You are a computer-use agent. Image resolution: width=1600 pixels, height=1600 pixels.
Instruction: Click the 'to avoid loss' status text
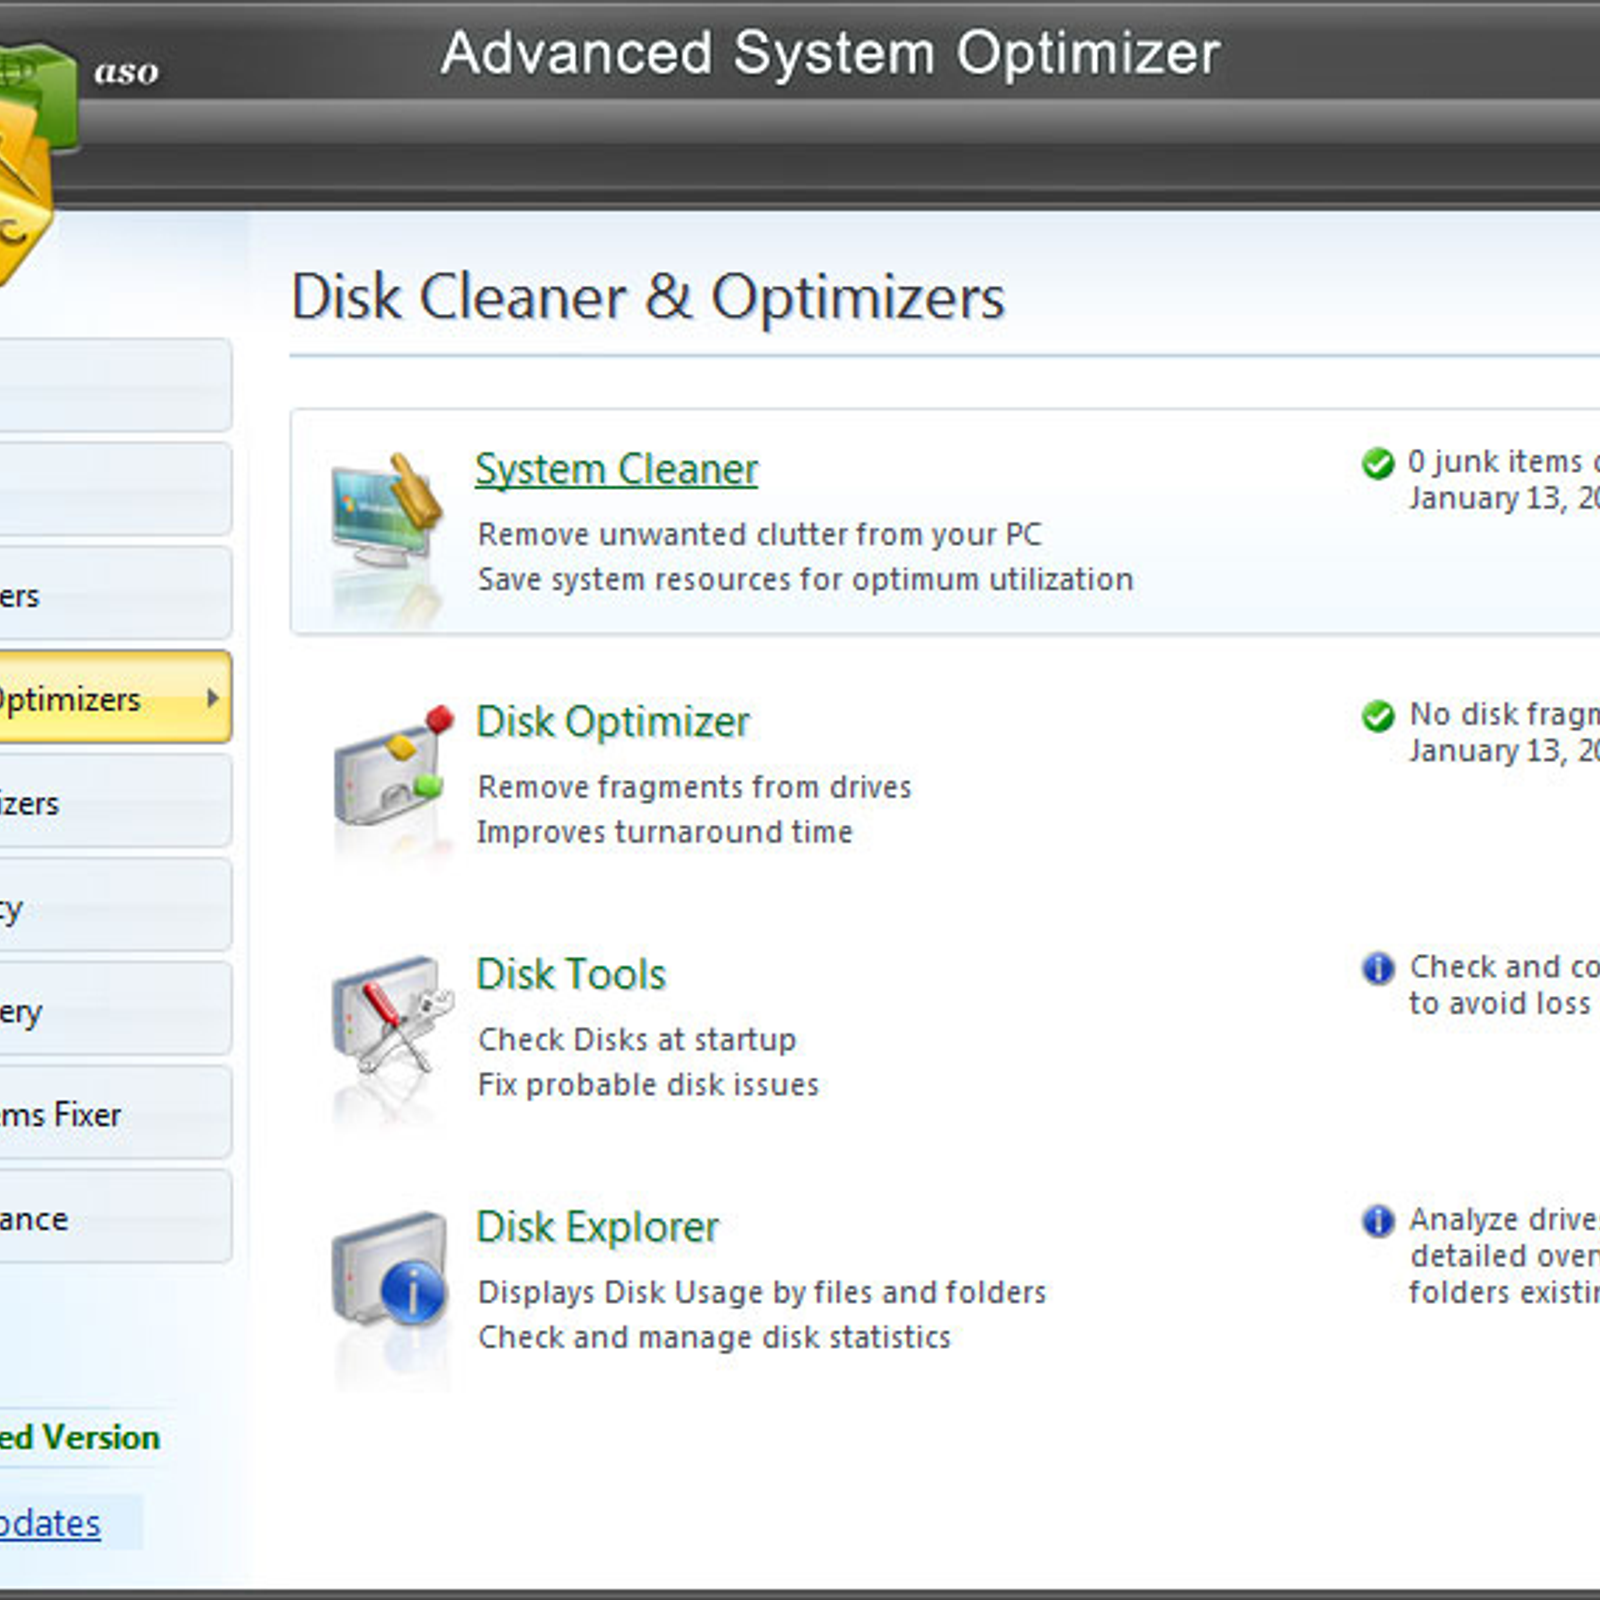click(x=1500, y=1004)
